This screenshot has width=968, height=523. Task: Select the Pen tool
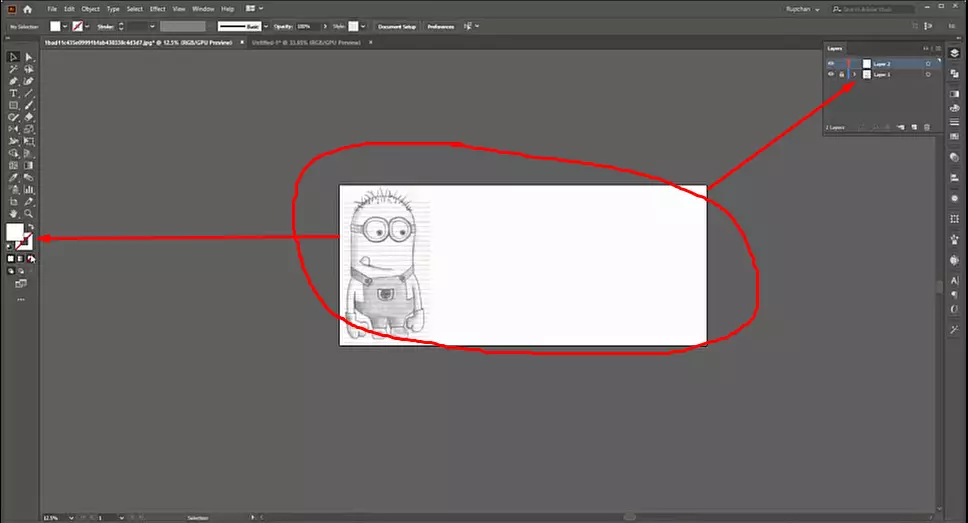[13, 81]
